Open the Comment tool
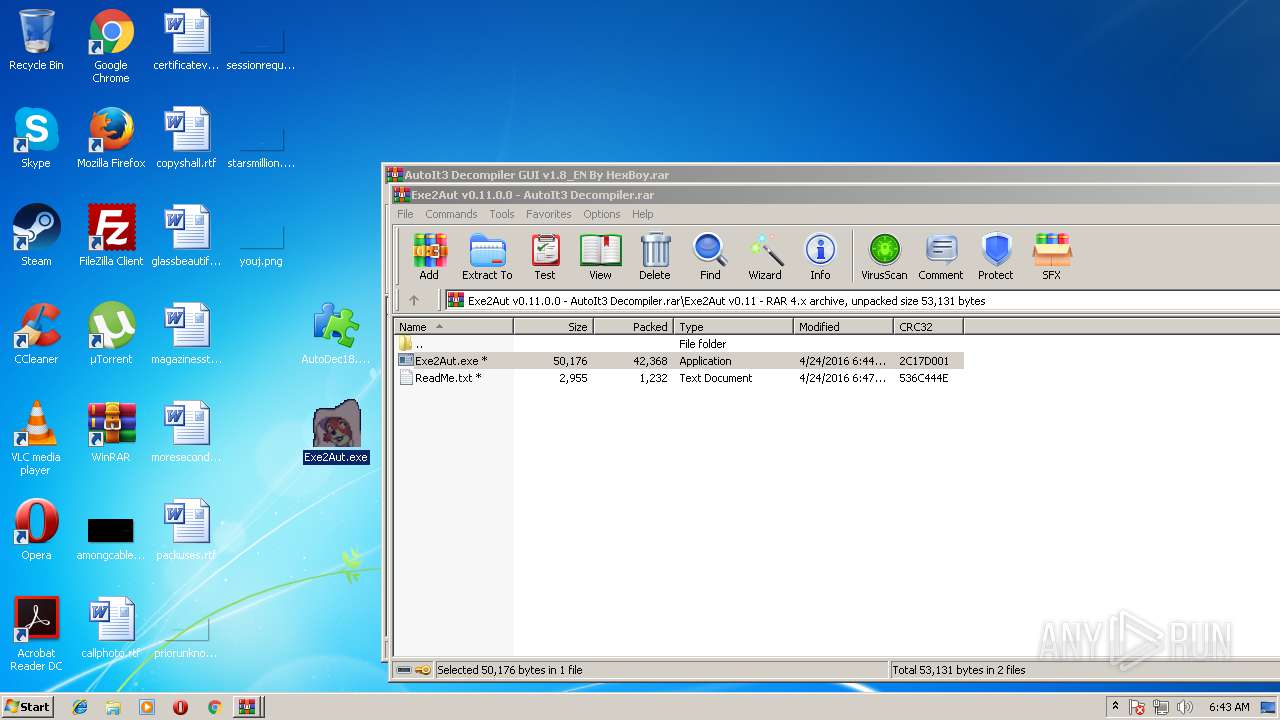Viewport: 1280px width, 720px height. (x=941, y=257)
